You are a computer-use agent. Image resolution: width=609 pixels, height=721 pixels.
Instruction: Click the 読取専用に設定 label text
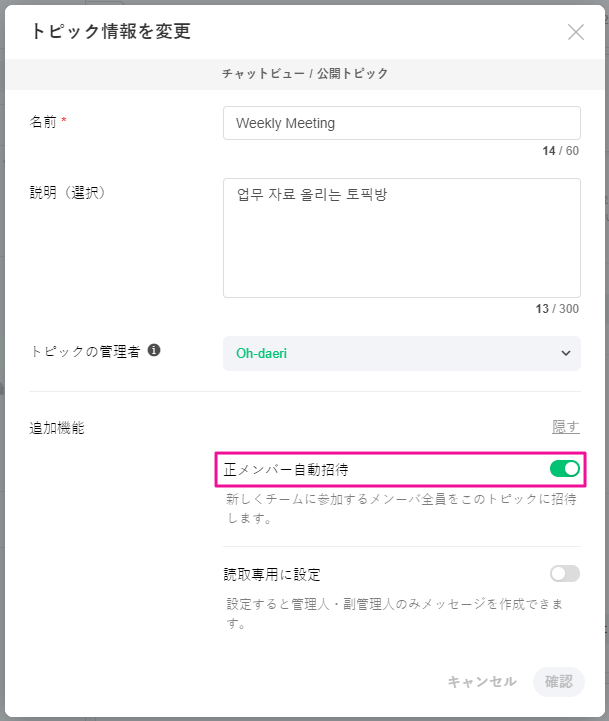click(x=272, y=574)
